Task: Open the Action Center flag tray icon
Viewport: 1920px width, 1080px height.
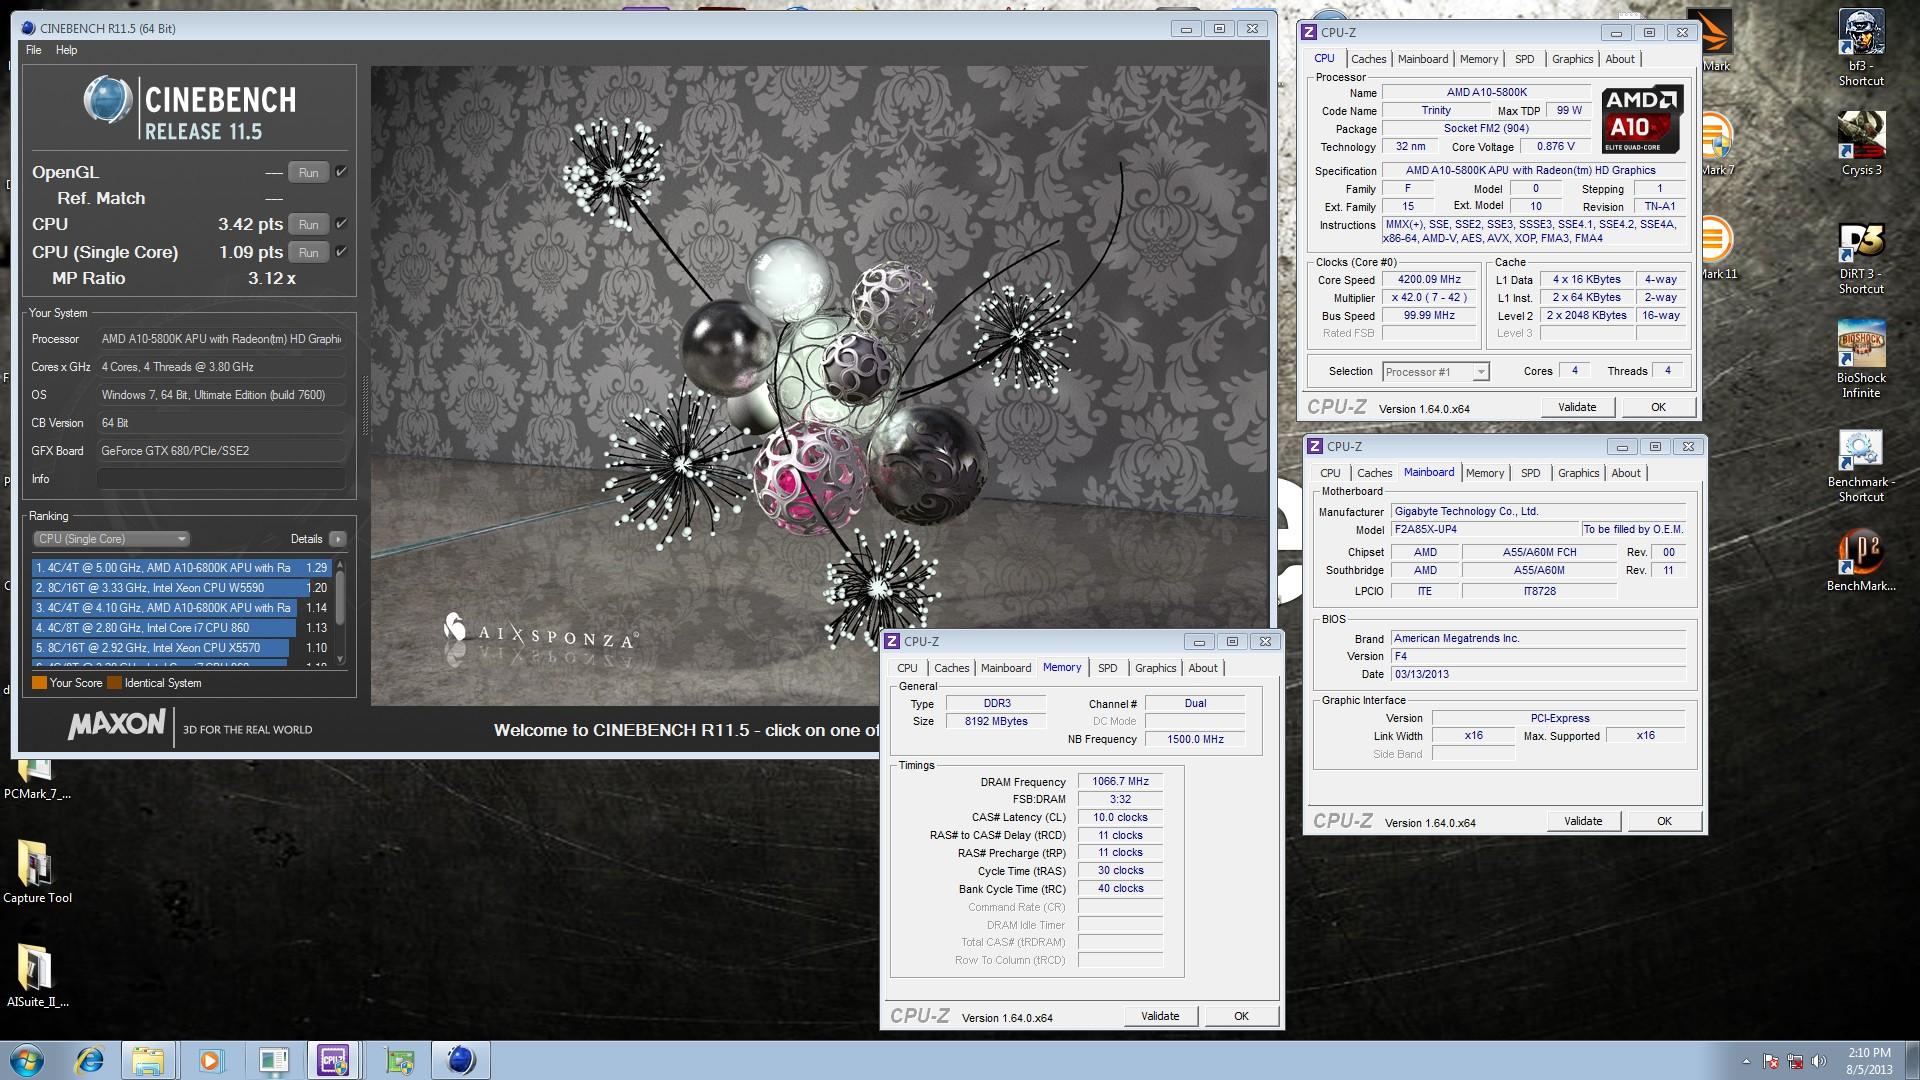Action: [1771, 1062]
